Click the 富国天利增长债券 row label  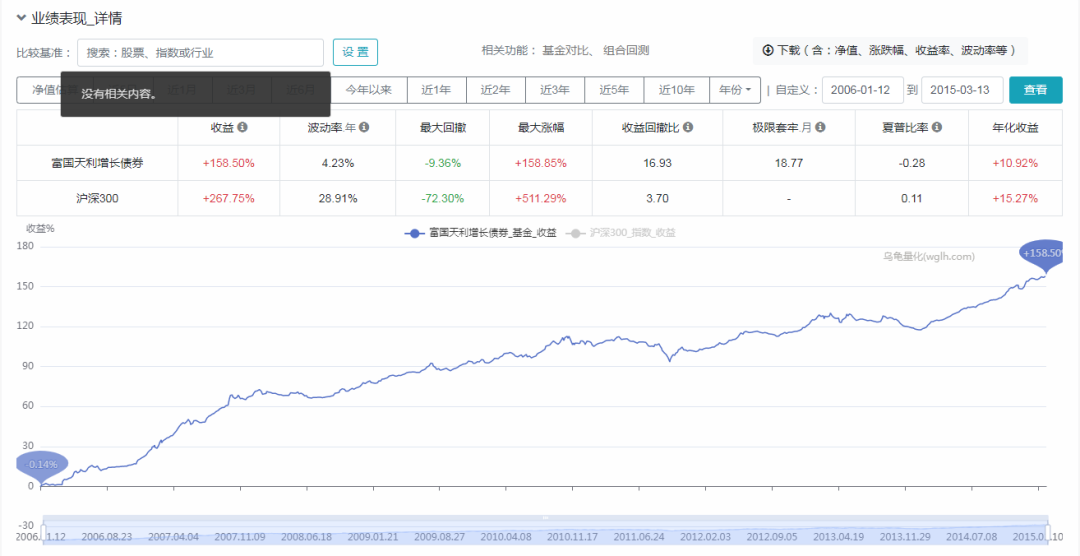[x=97, y=163]
